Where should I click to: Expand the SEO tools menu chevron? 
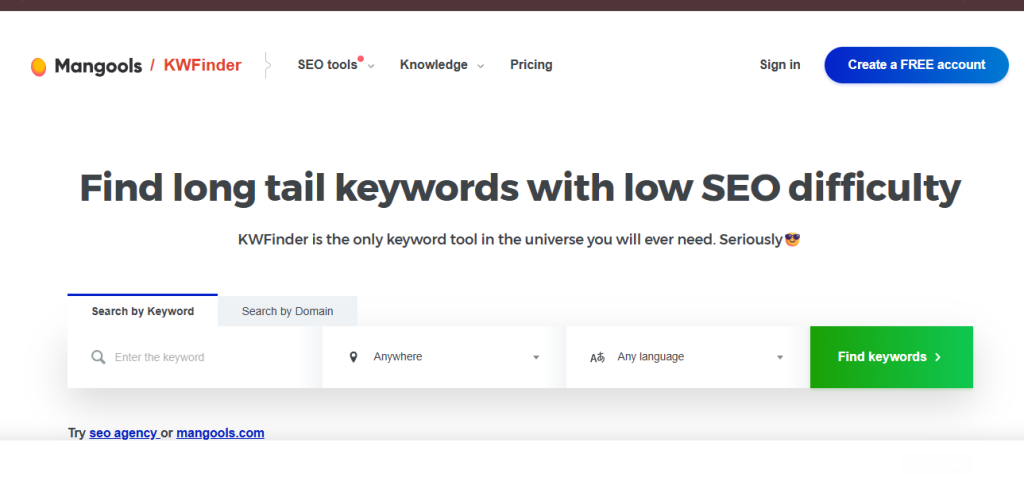click(371, 66)
